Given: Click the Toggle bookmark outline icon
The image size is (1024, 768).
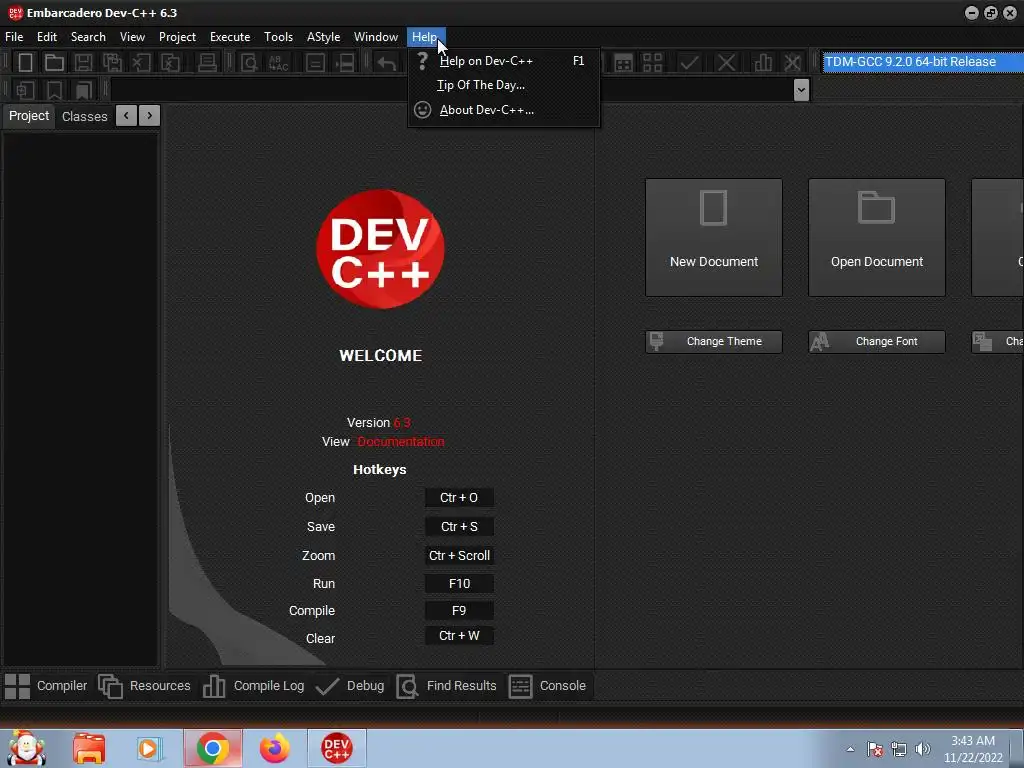Looking at the screenshot, I should [54, 90].
